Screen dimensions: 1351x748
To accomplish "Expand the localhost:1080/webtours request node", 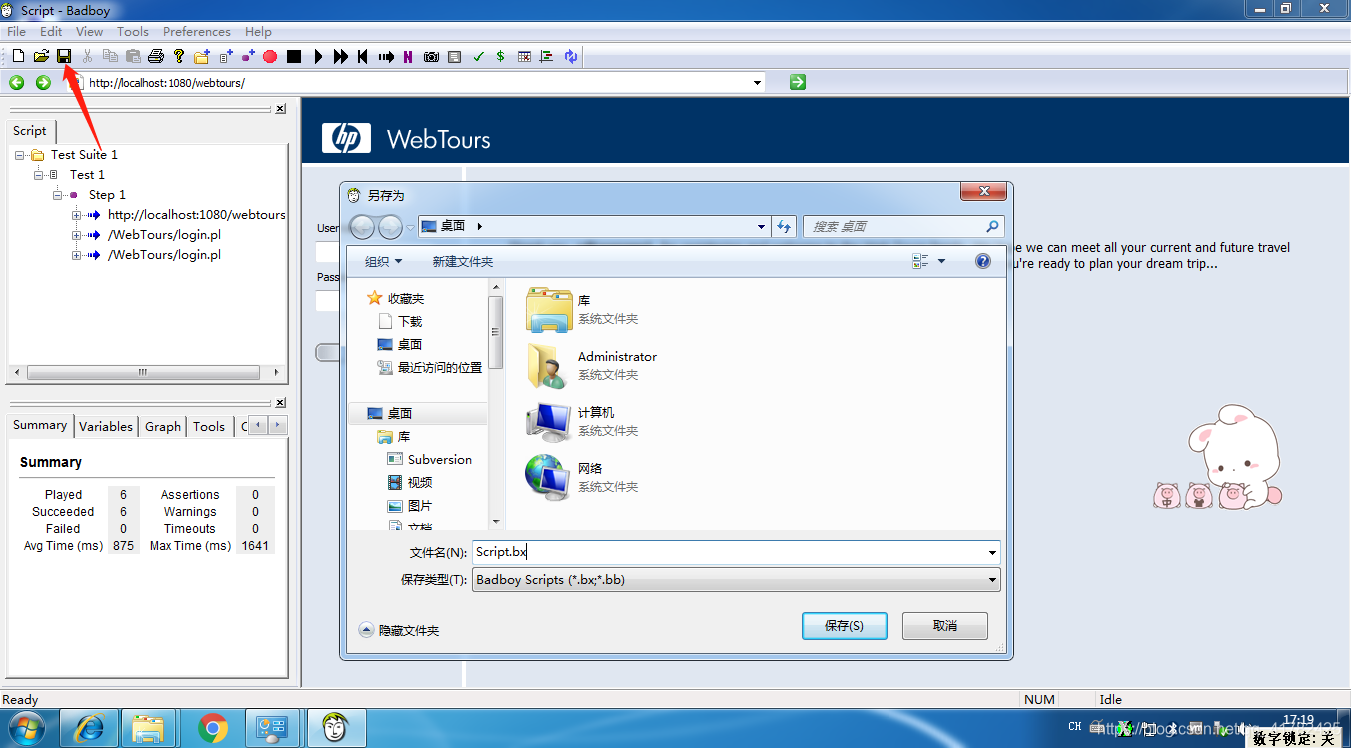I will pyautogui.click(x=77, y=215).
